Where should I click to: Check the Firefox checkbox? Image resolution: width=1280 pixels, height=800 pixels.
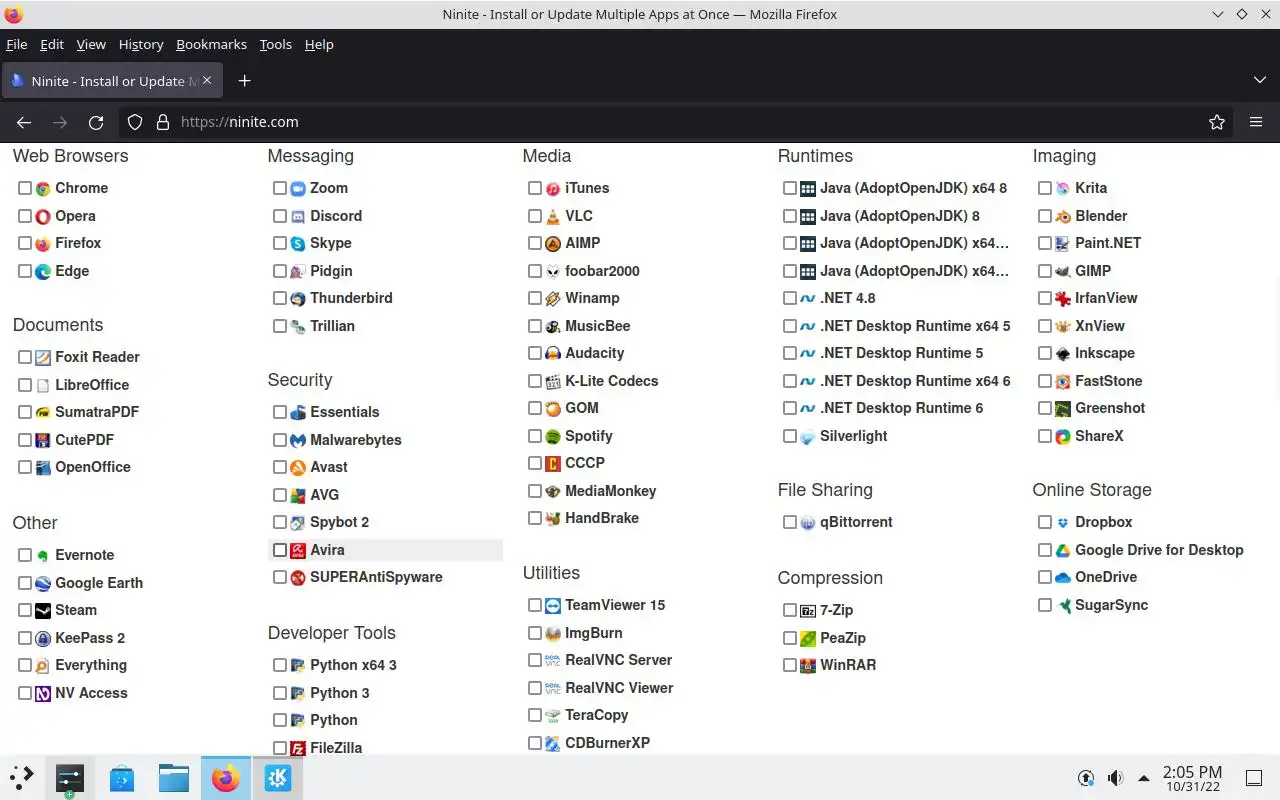25,243
